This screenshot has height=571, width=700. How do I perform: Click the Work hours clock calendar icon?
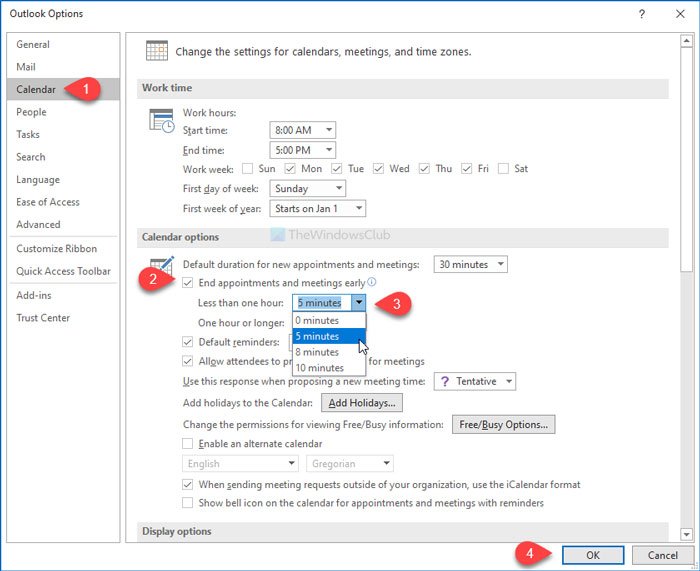pyautogui.click(x=161, y=121)
